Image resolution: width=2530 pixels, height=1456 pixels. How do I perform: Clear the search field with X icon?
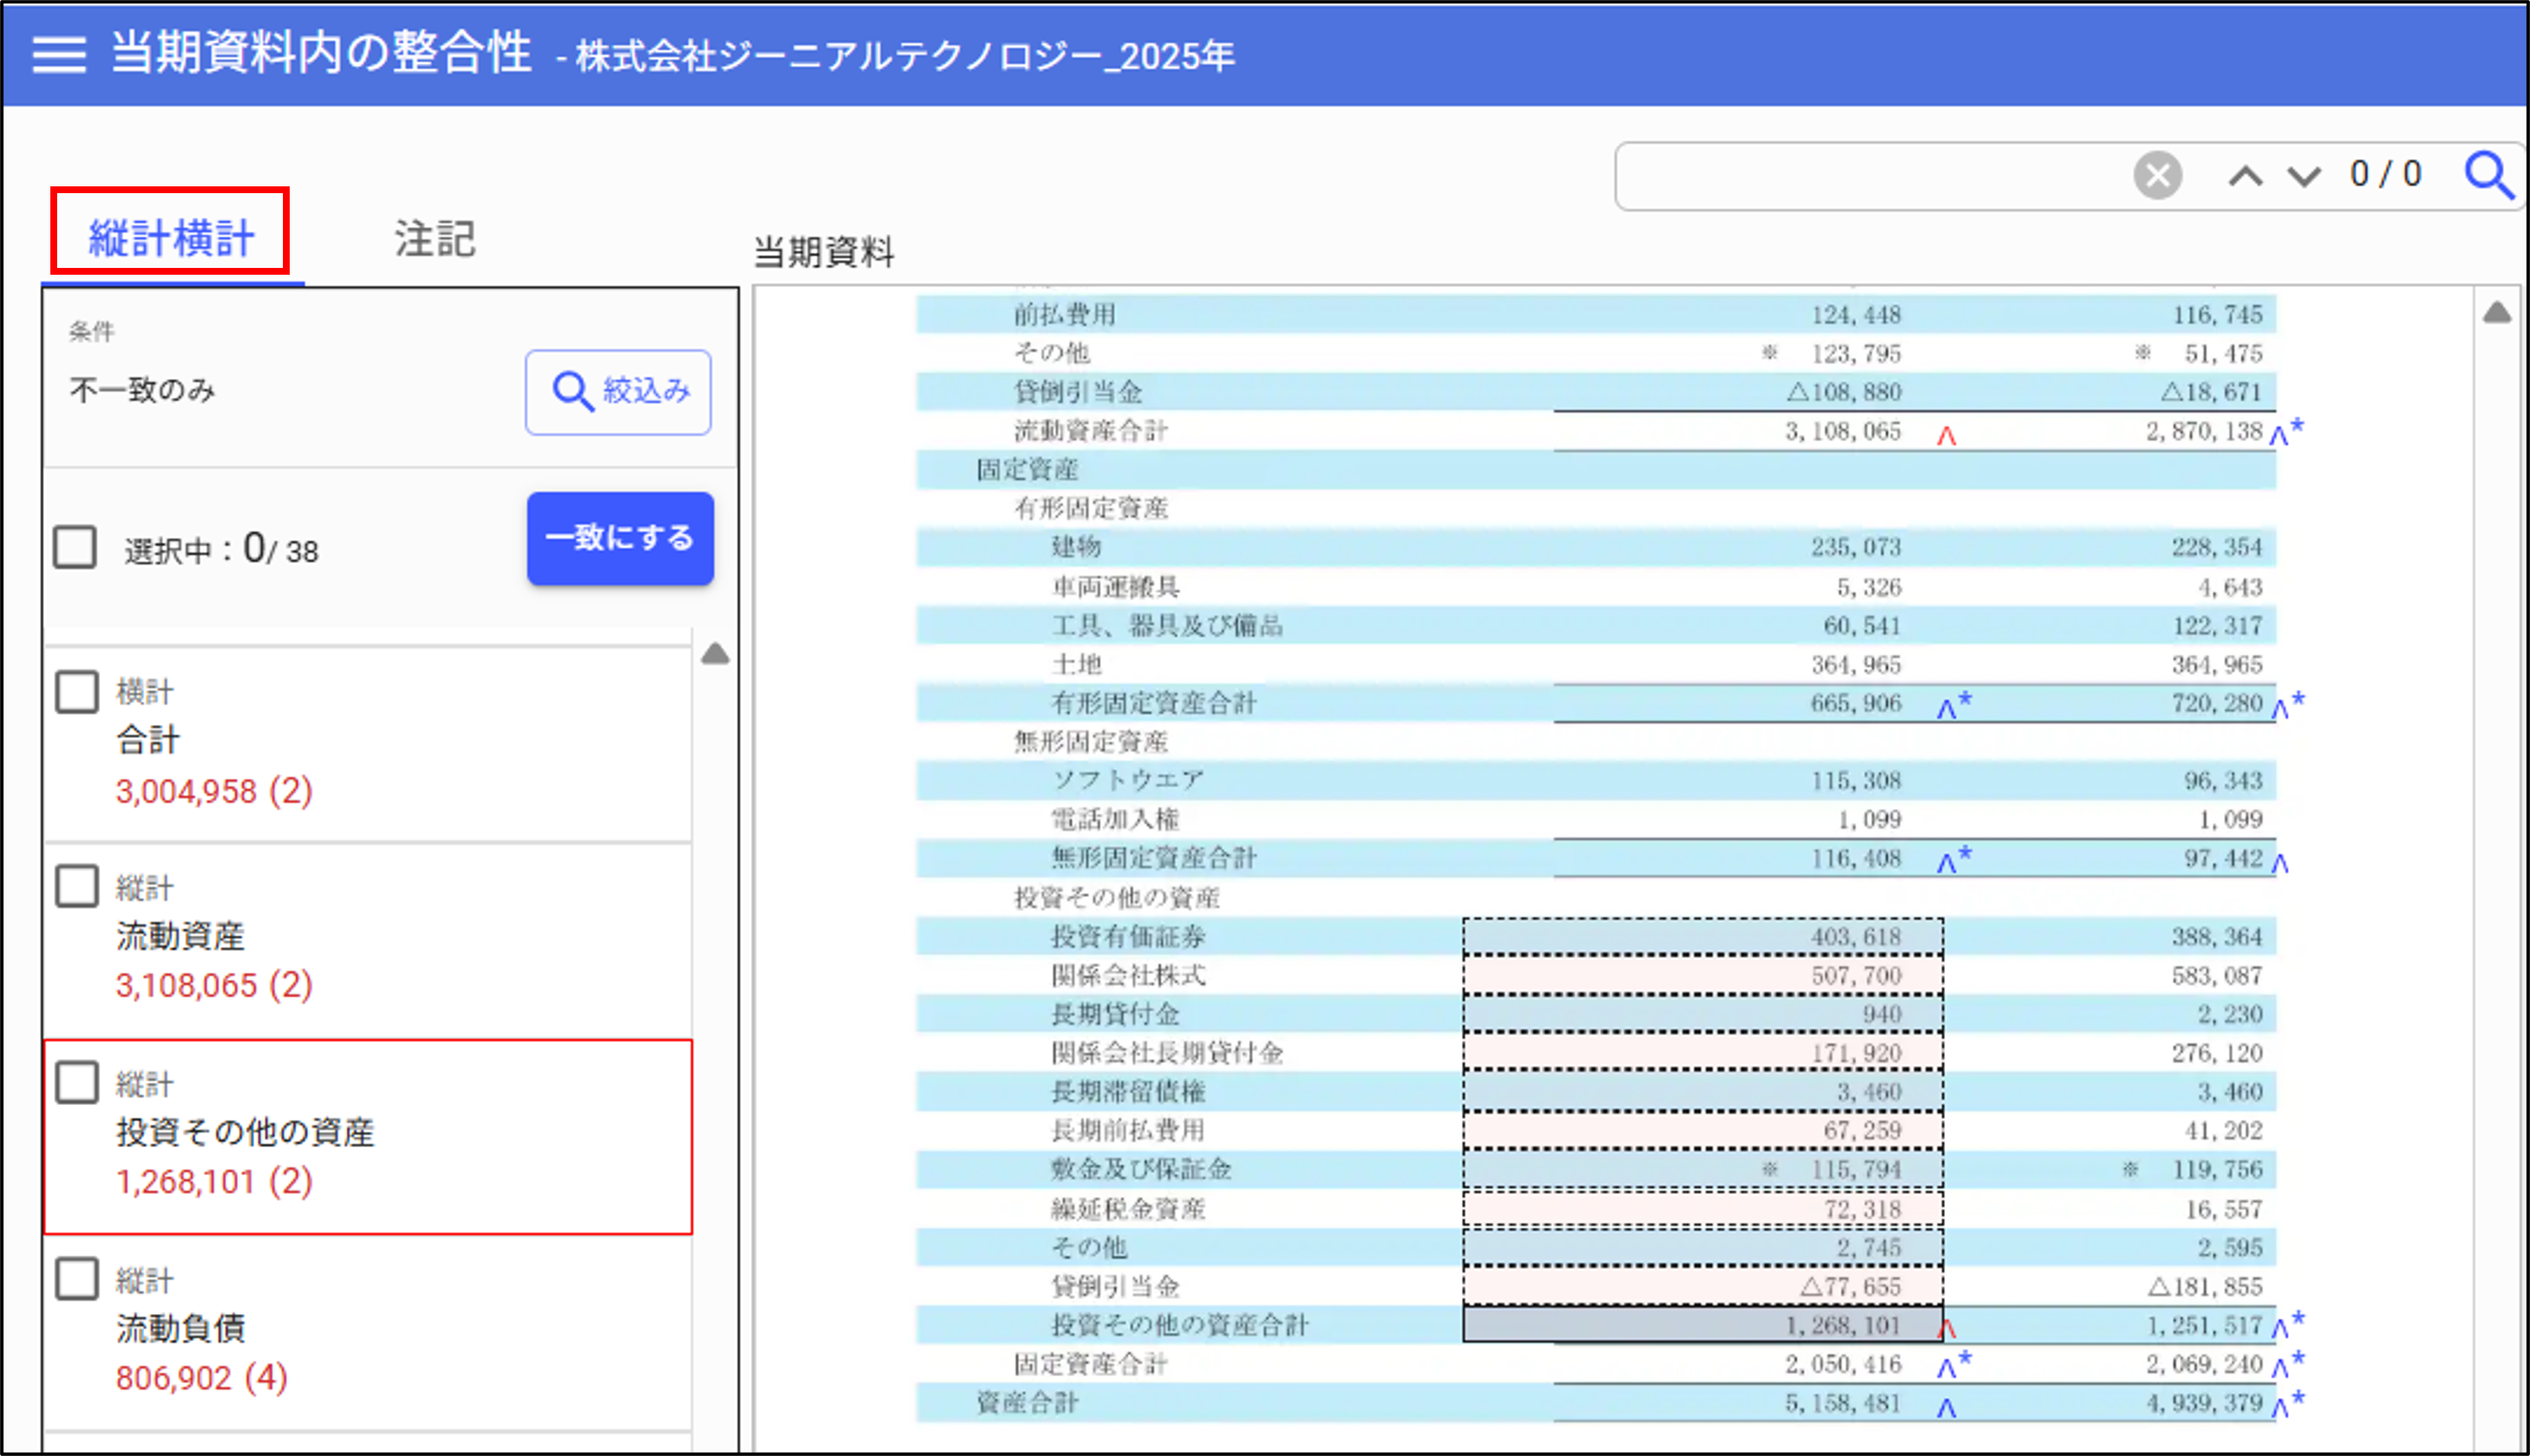click(2157, 176)
